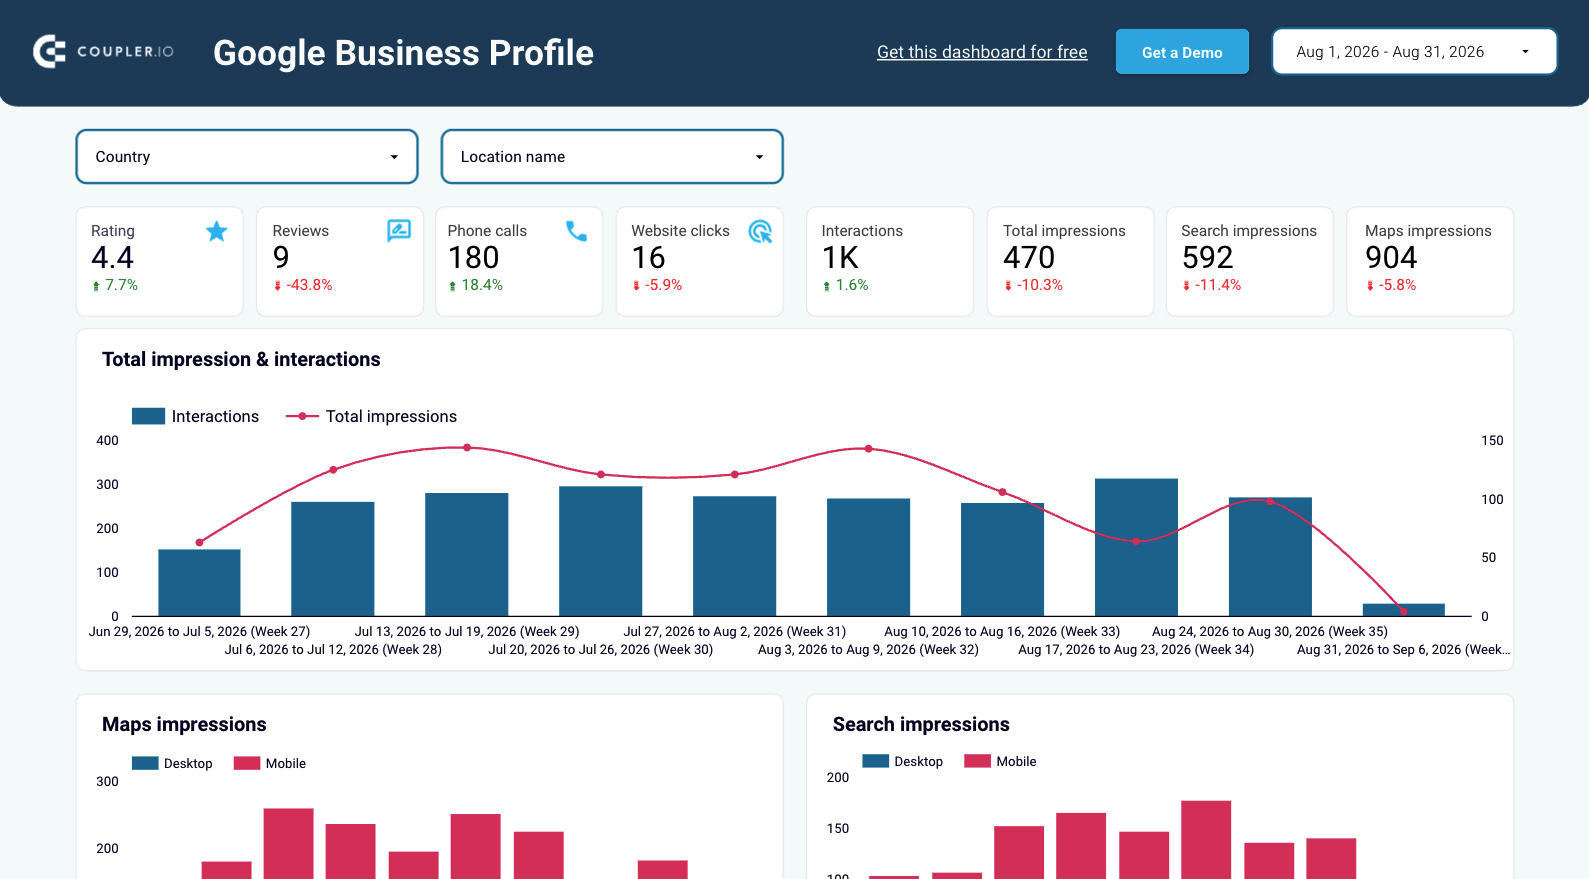Image resolution: width=1589 pixels, height=879 pixels.
Task: Click the Google Business Profile heading
Action: pos(403,52)
